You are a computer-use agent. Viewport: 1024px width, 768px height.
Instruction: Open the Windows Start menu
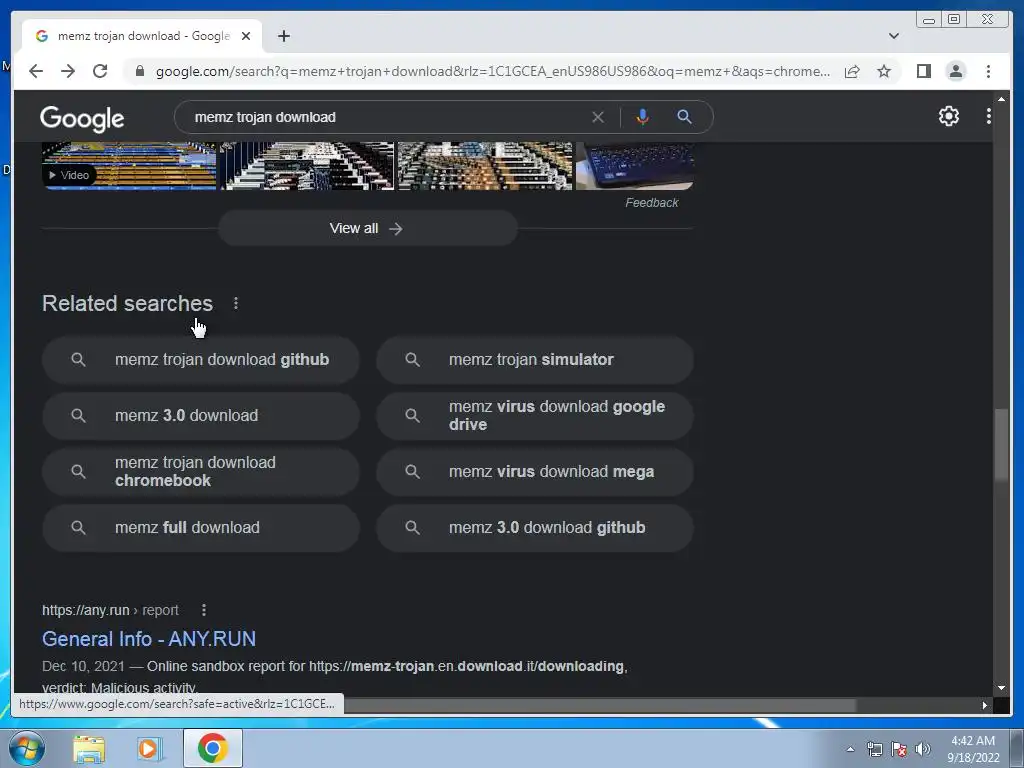(x=27, y=748)
